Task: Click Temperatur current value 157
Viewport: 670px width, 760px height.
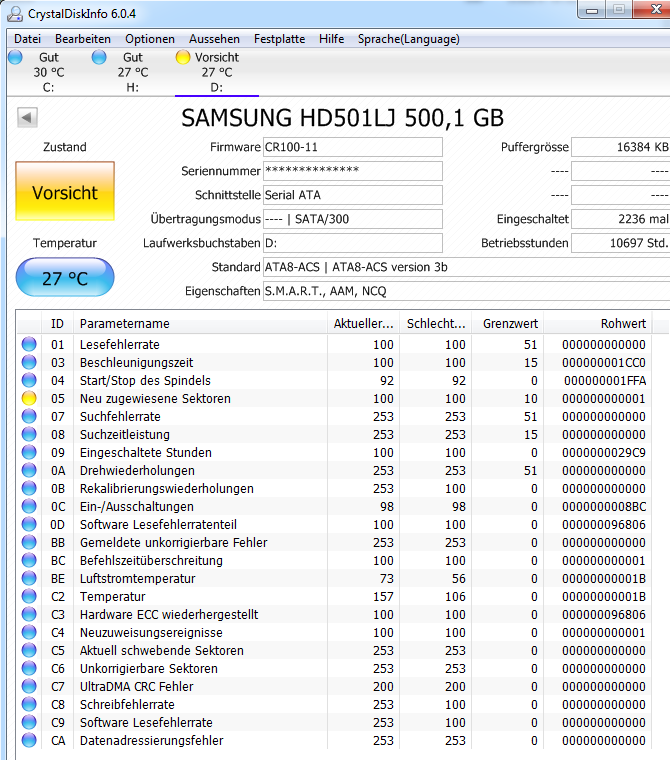Action: [x=383, y=596]
